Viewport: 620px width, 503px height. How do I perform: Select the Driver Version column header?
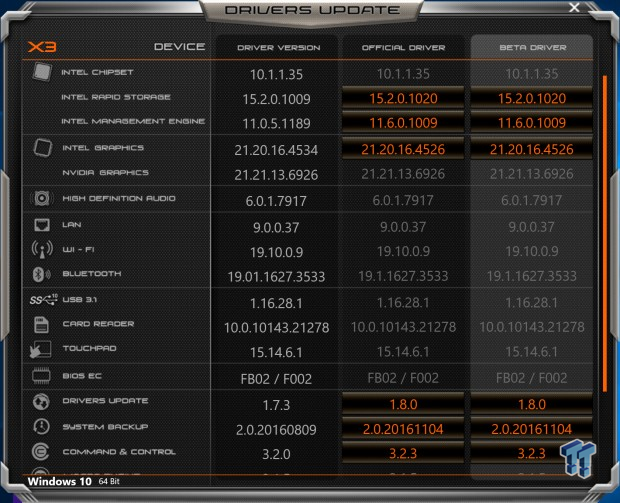[x=279, y=47]
